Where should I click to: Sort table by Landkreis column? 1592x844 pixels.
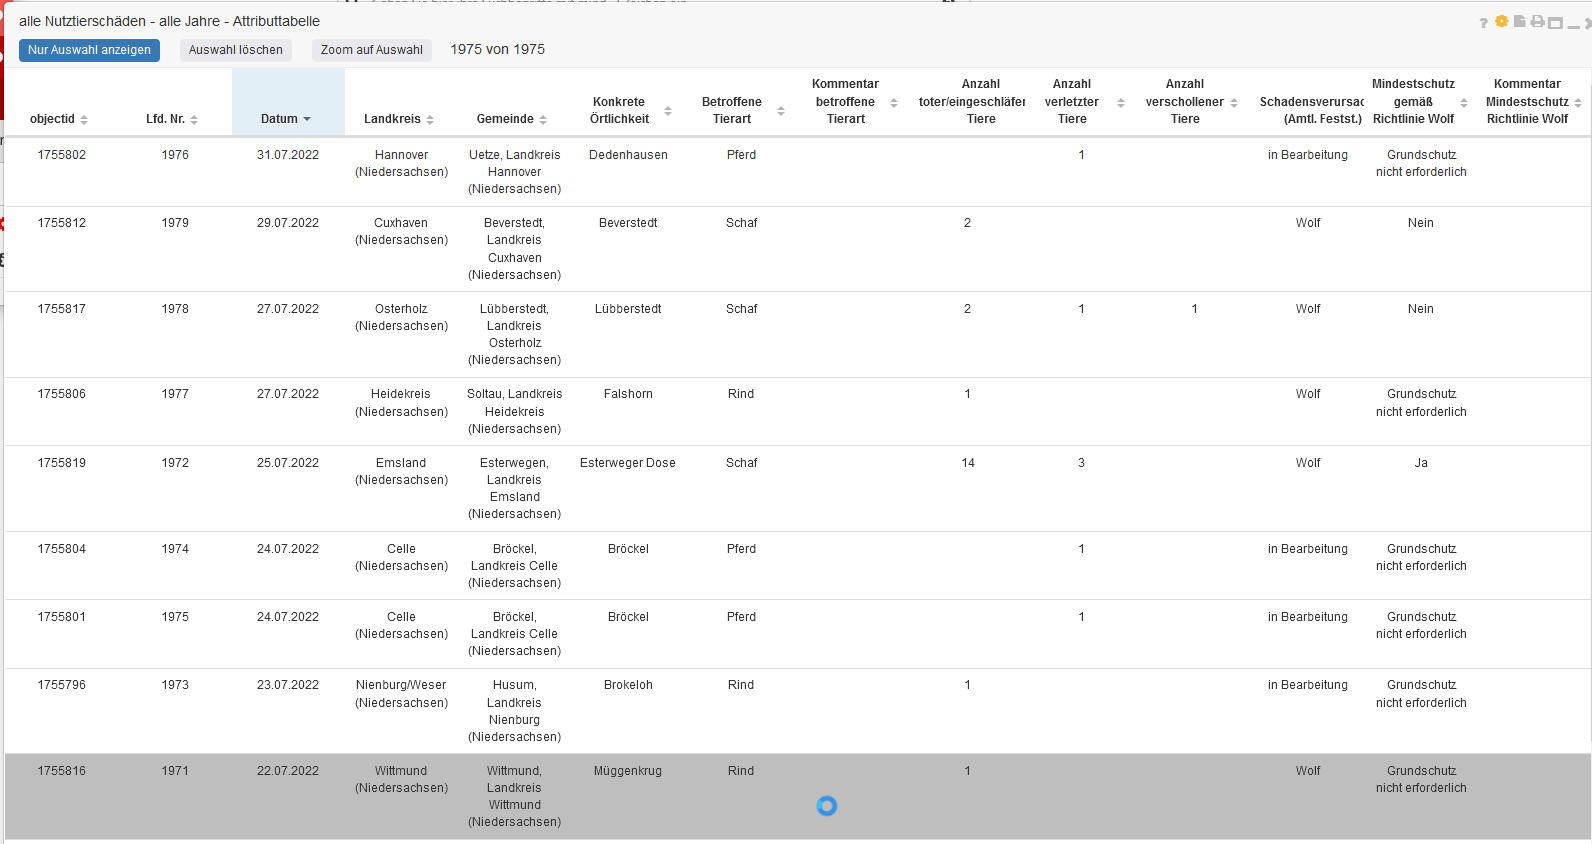pyautogui.click(x=430, y=119)
